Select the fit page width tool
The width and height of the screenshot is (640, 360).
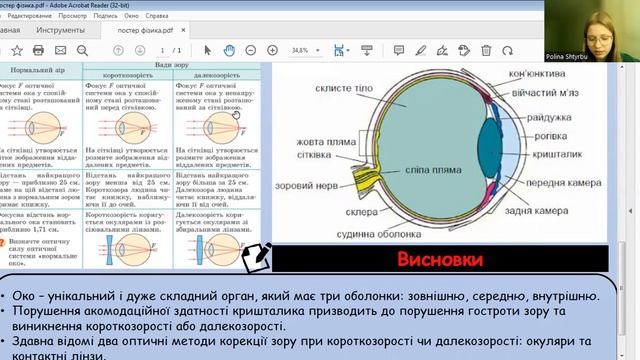point(338,51)
